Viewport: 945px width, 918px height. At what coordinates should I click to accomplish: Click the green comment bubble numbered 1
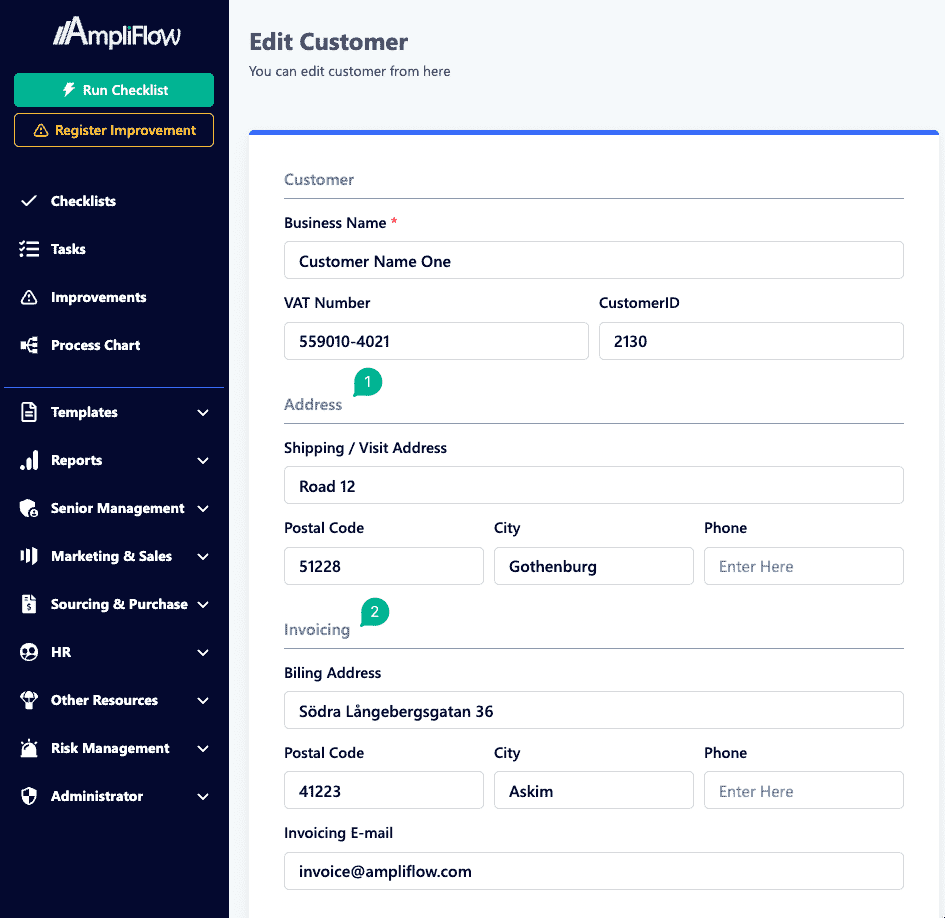[368, 382]
